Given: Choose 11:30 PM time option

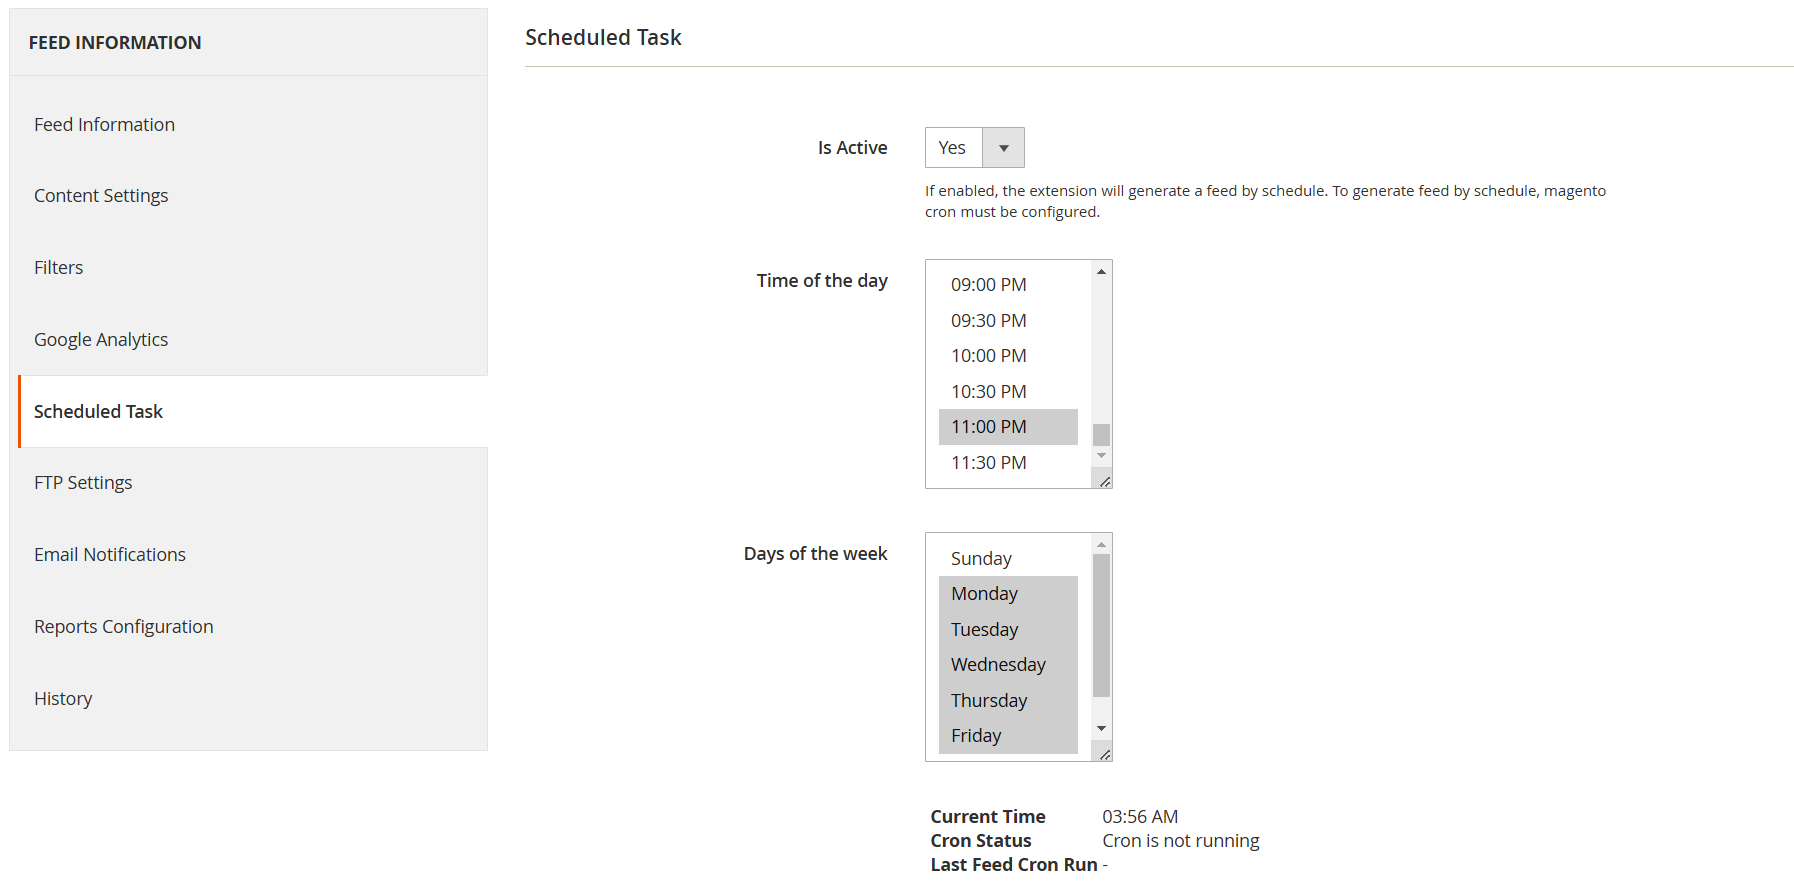Looking at the screenshot, I should tap(989, 463).
